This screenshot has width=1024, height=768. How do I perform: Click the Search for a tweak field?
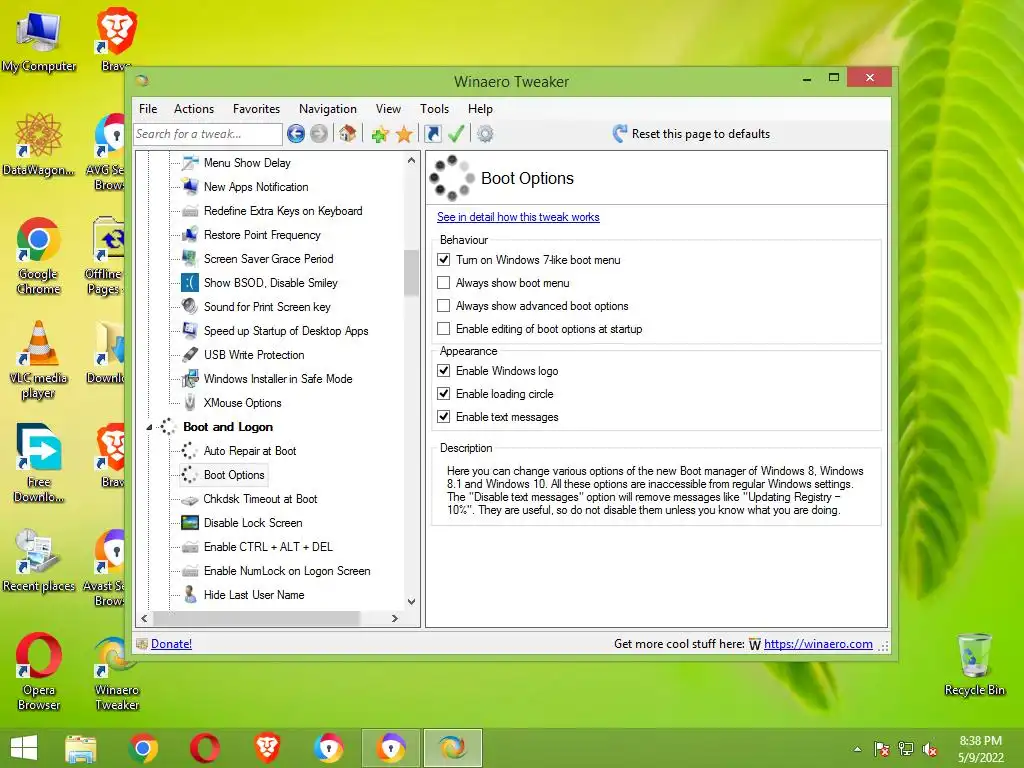[x=208, y=134]
